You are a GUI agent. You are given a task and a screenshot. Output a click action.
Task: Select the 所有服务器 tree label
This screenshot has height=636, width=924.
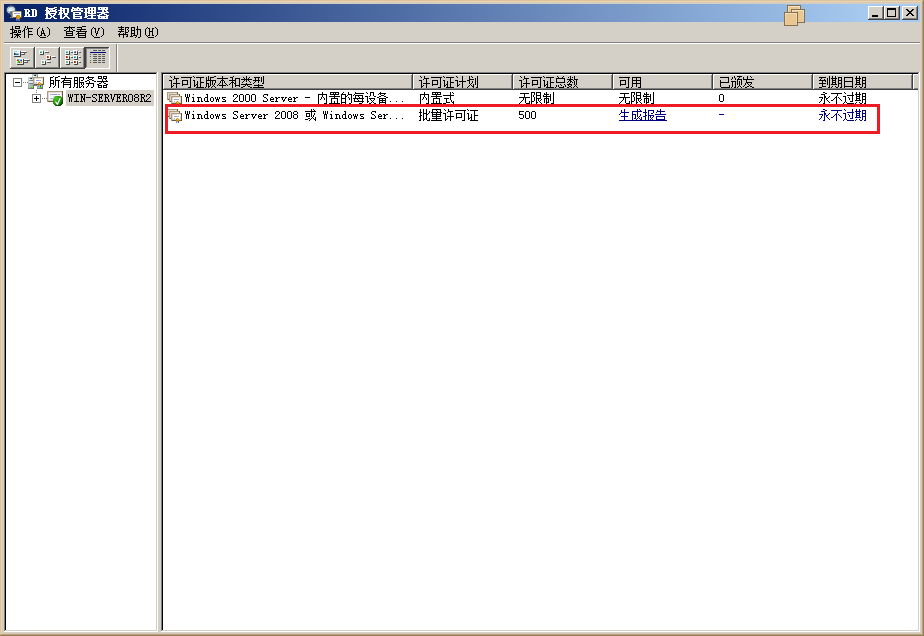78,83
